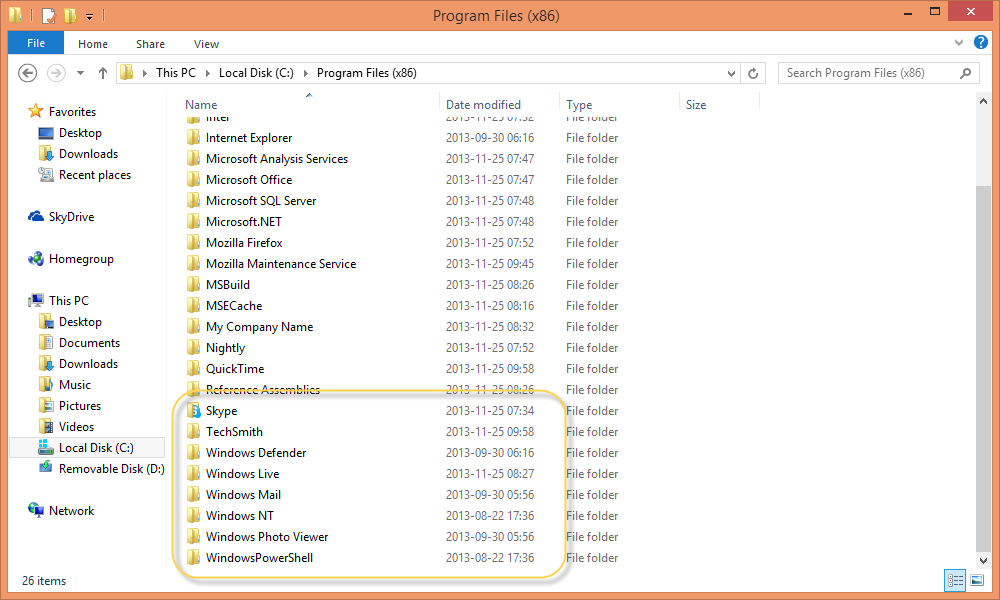
Task: Switch to Details view layout icon
Action: [x=955, y=580]
